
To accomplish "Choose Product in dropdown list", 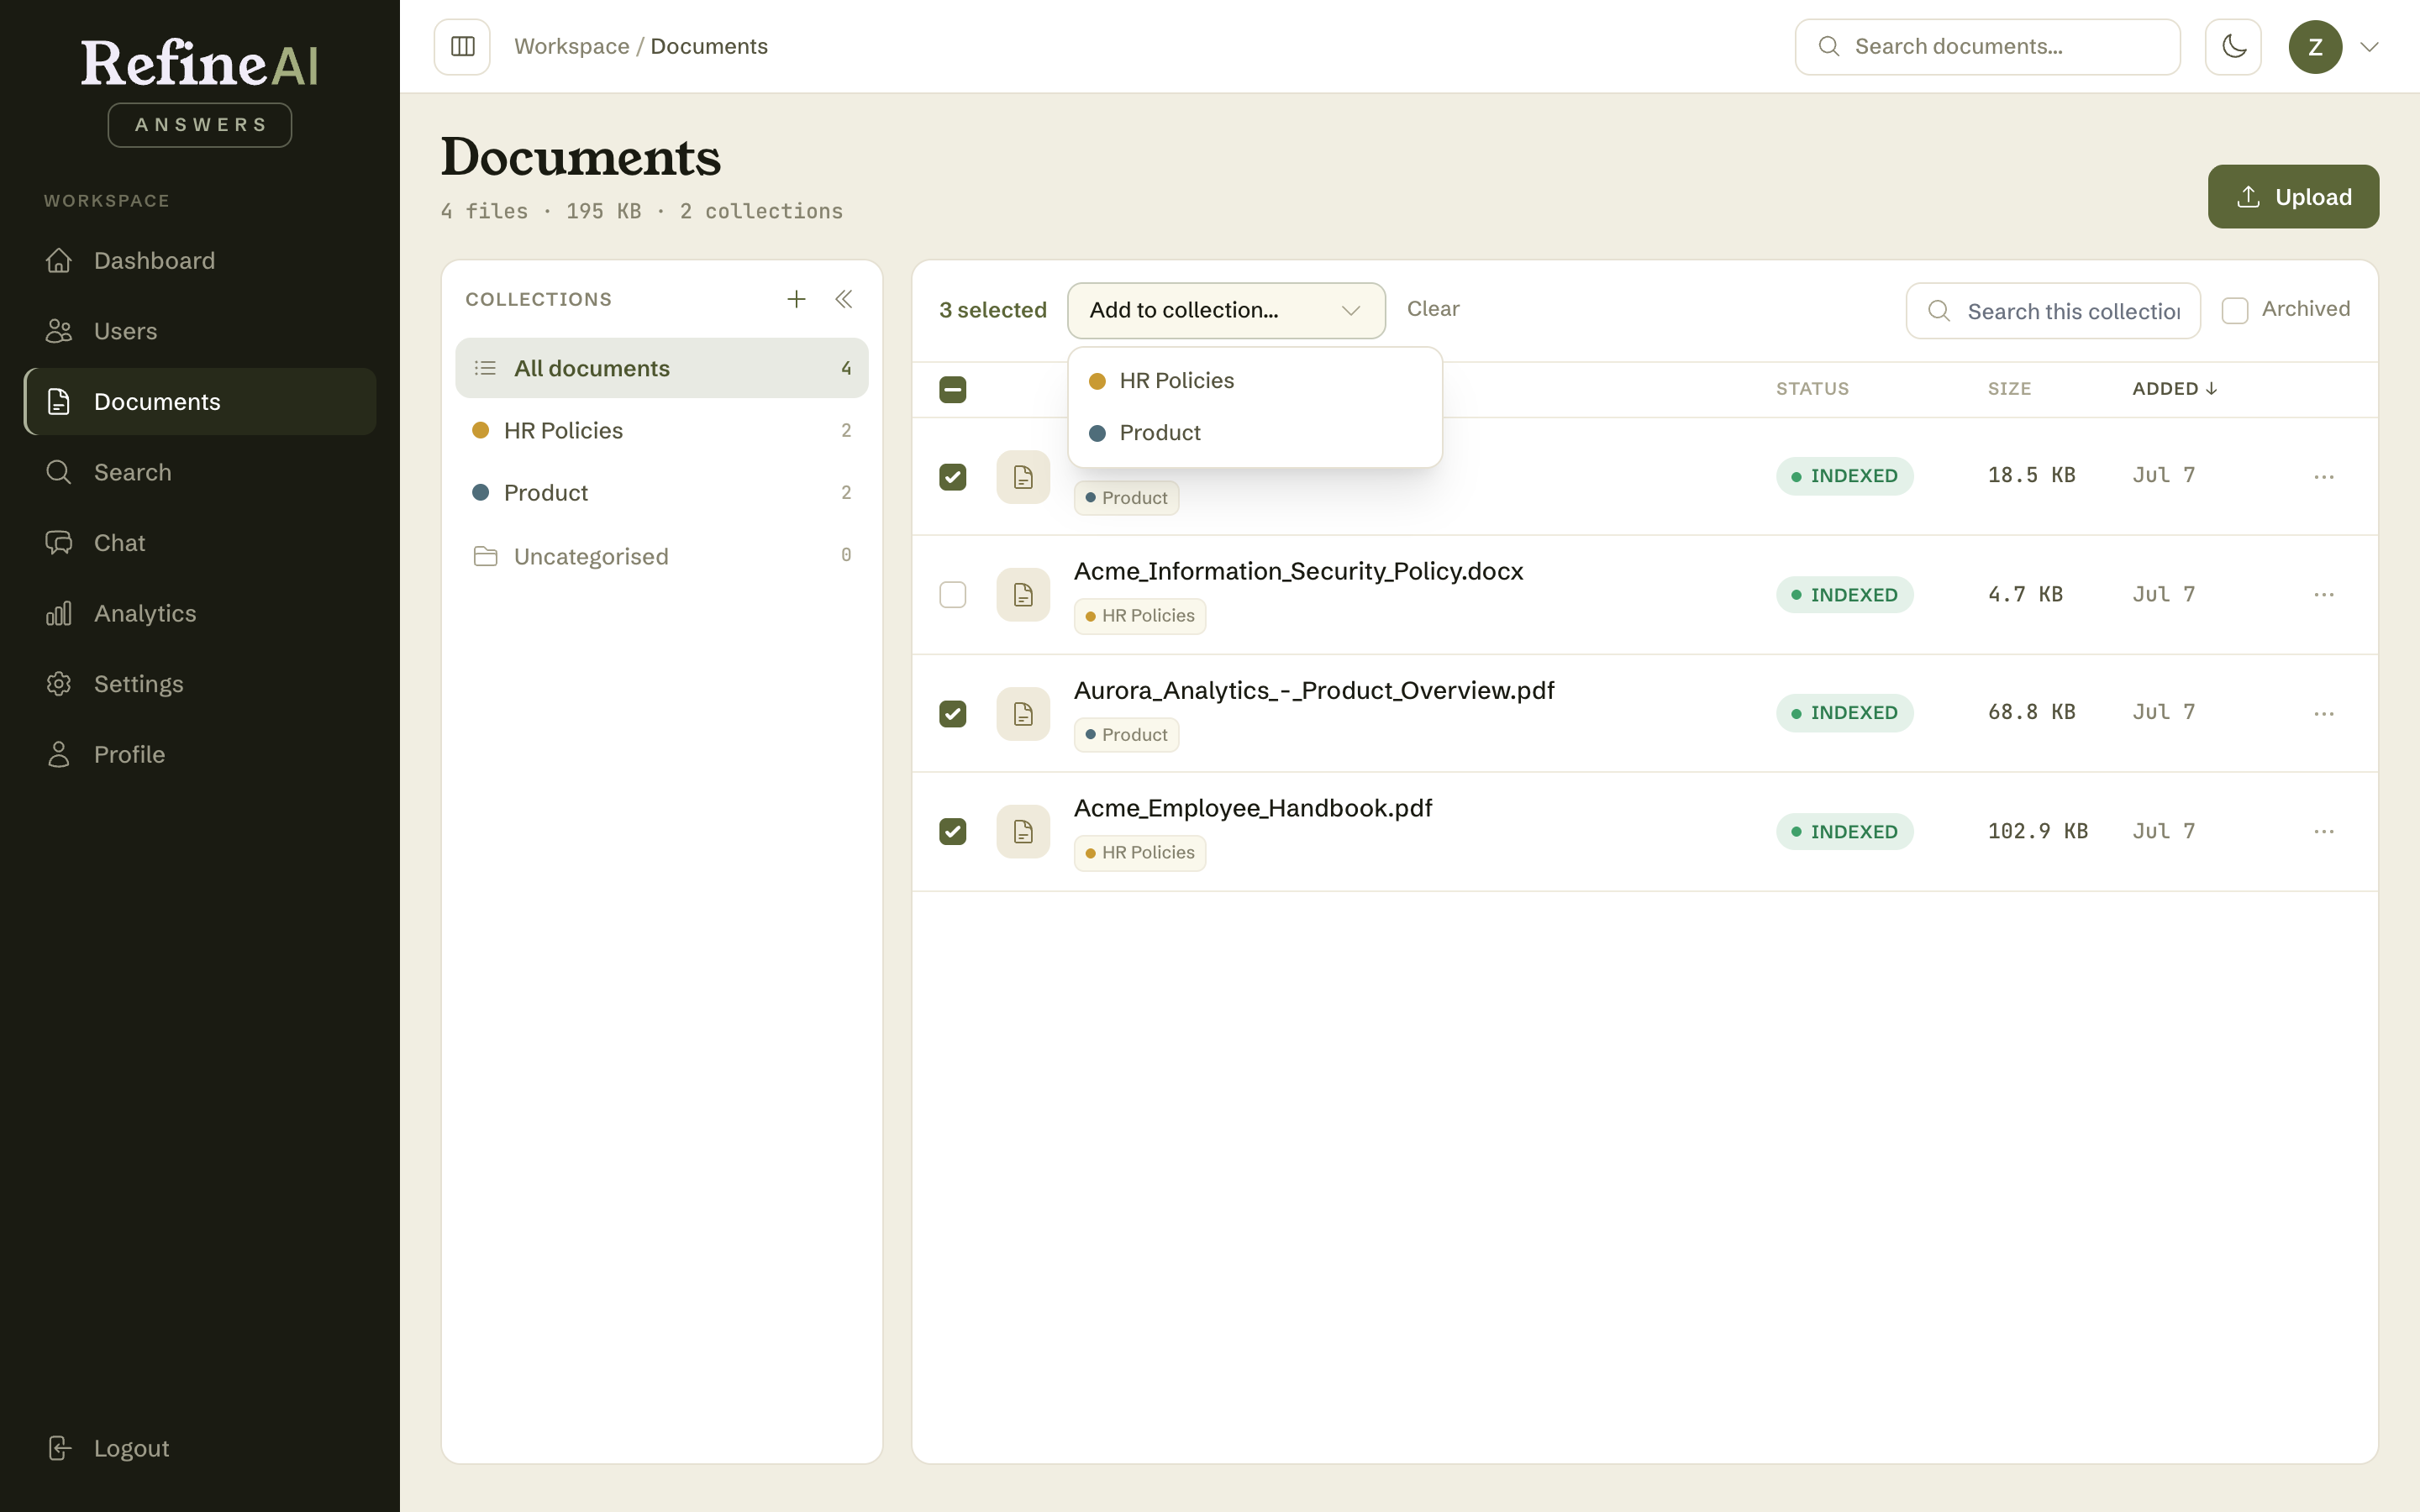I will tap(1255, 433).
